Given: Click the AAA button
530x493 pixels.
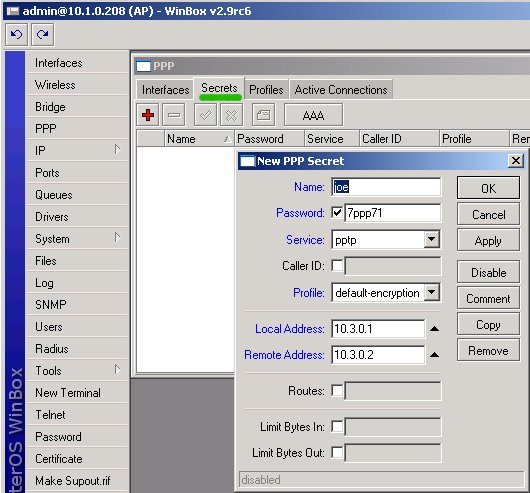Looking at the screenshot, I should [x=313, y=115].
